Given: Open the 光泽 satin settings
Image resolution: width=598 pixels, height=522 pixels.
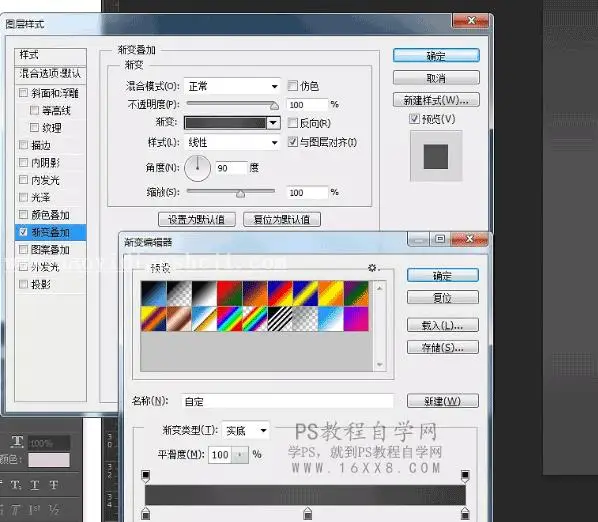Looking at the screenshot, I should (x=41, y=198).
